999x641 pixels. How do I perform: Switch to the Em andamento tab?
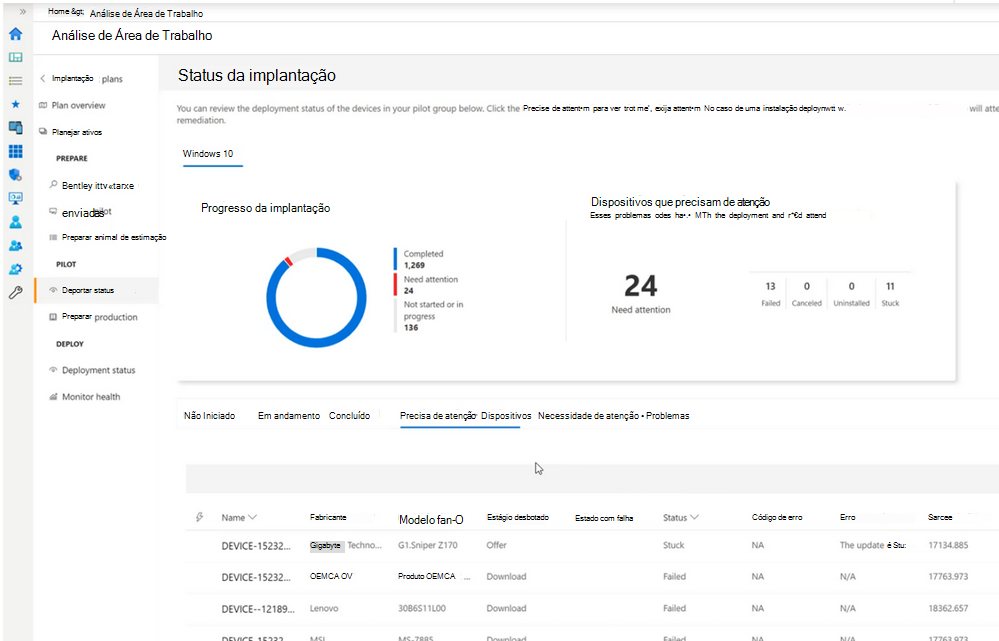pyautogui.click(x=289, y=415)
